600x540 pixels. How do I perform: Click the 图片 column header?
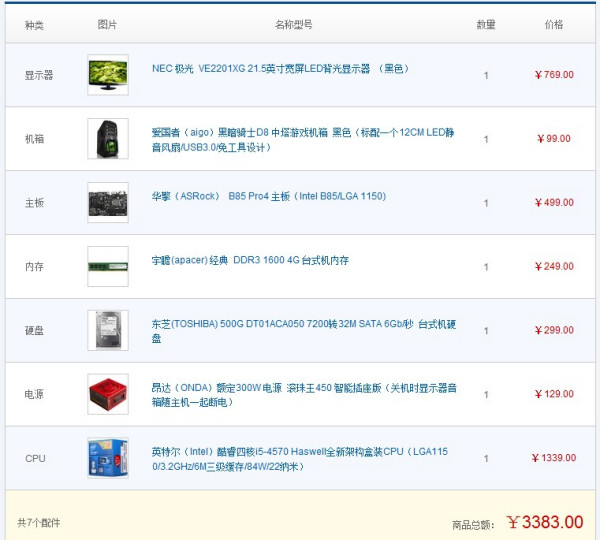107,24
